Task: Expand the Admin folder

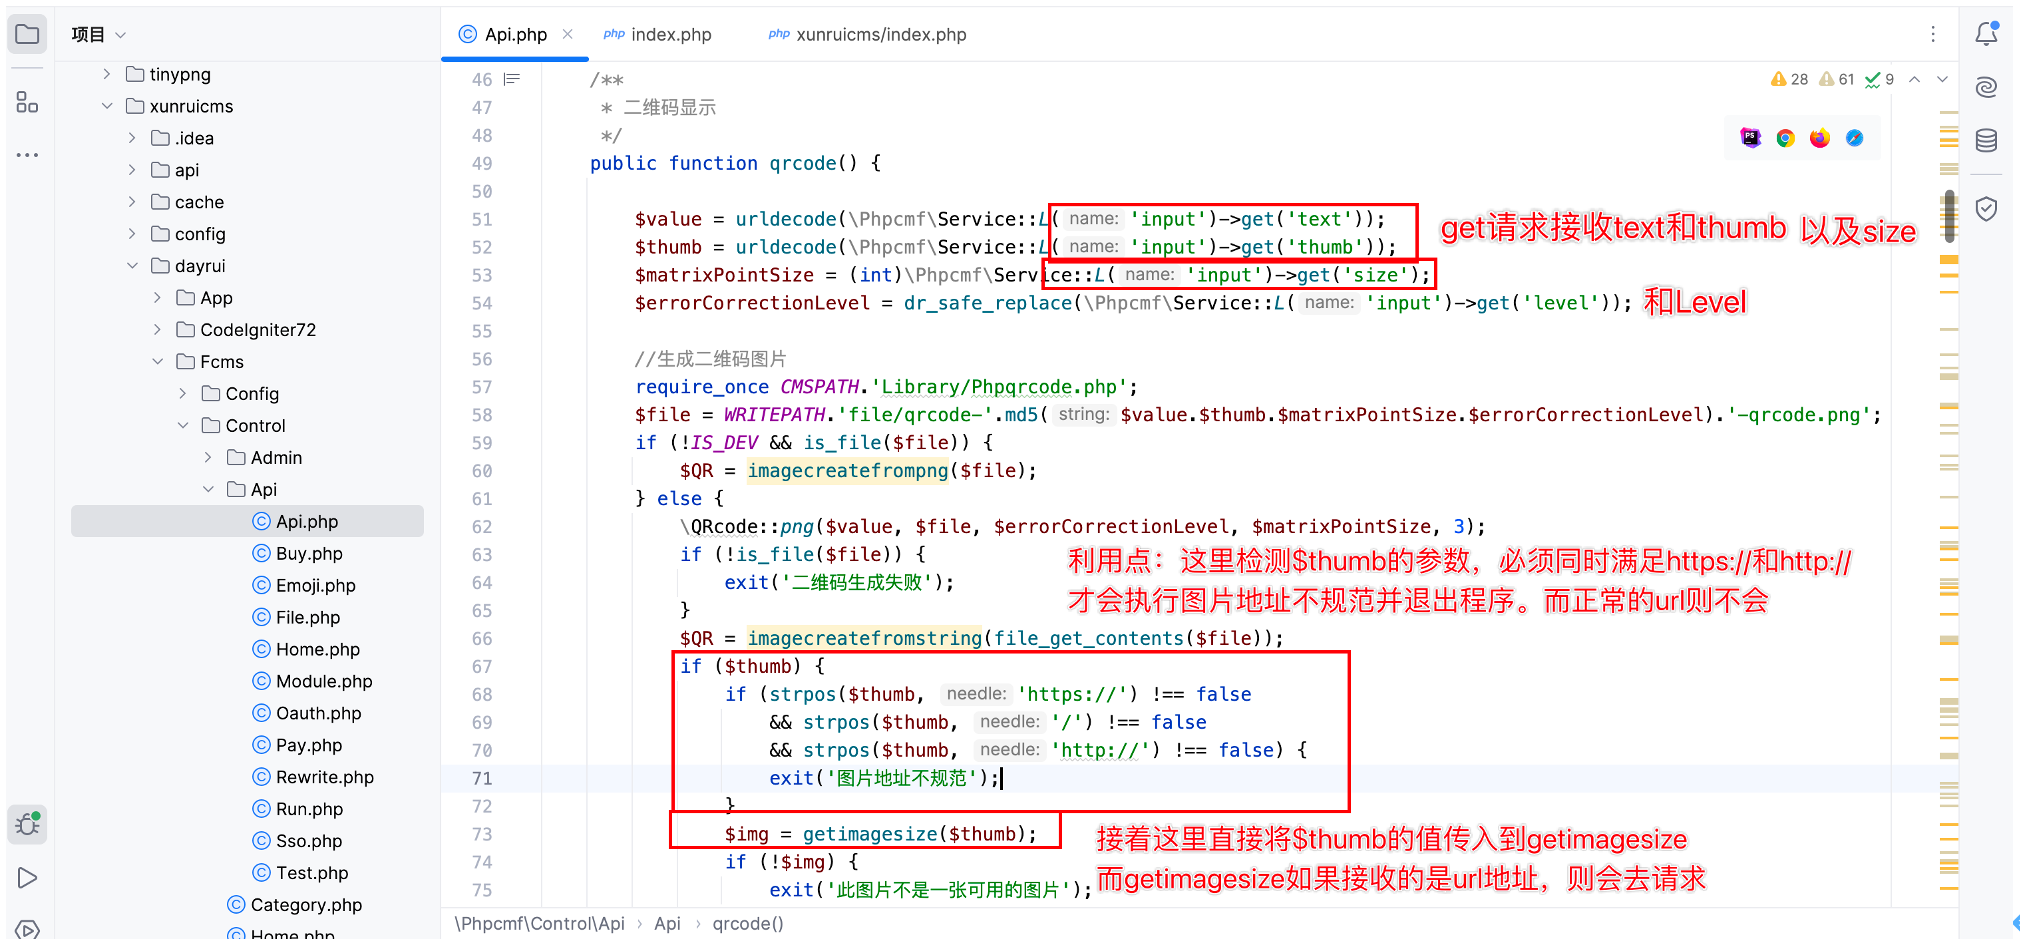Action: 208,458
